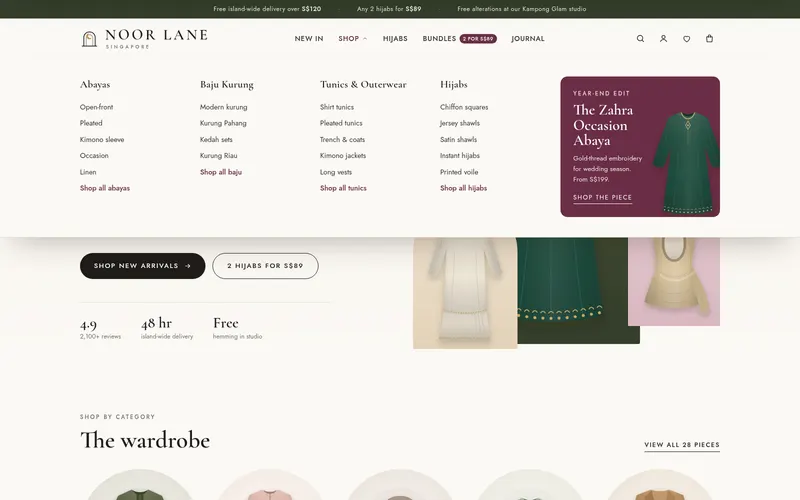
Task: Click Shop all baju
Action: [221, 172]
